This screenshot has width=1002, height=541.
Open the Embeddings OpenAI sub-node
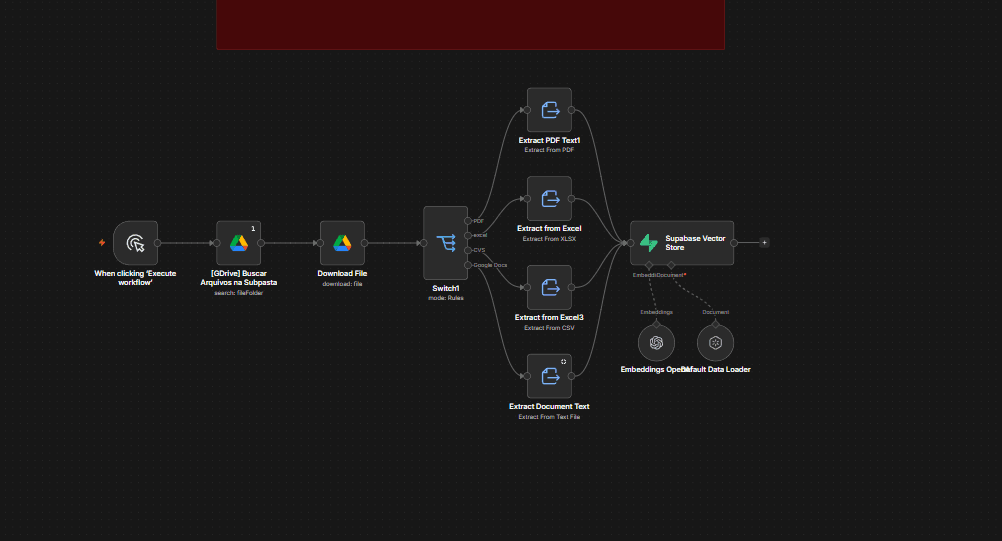[x=656, y=343]
